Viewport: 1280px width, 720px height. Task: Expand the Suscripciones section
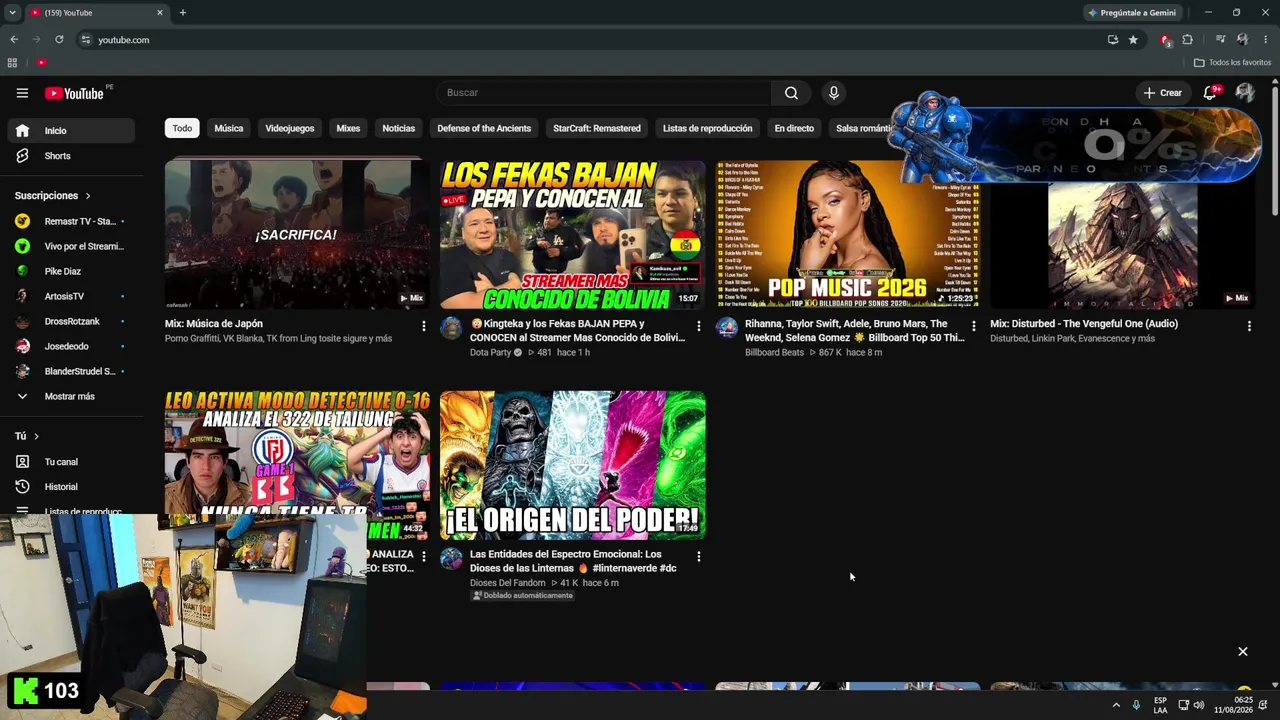pyautogui.click(x=52, y=196)
